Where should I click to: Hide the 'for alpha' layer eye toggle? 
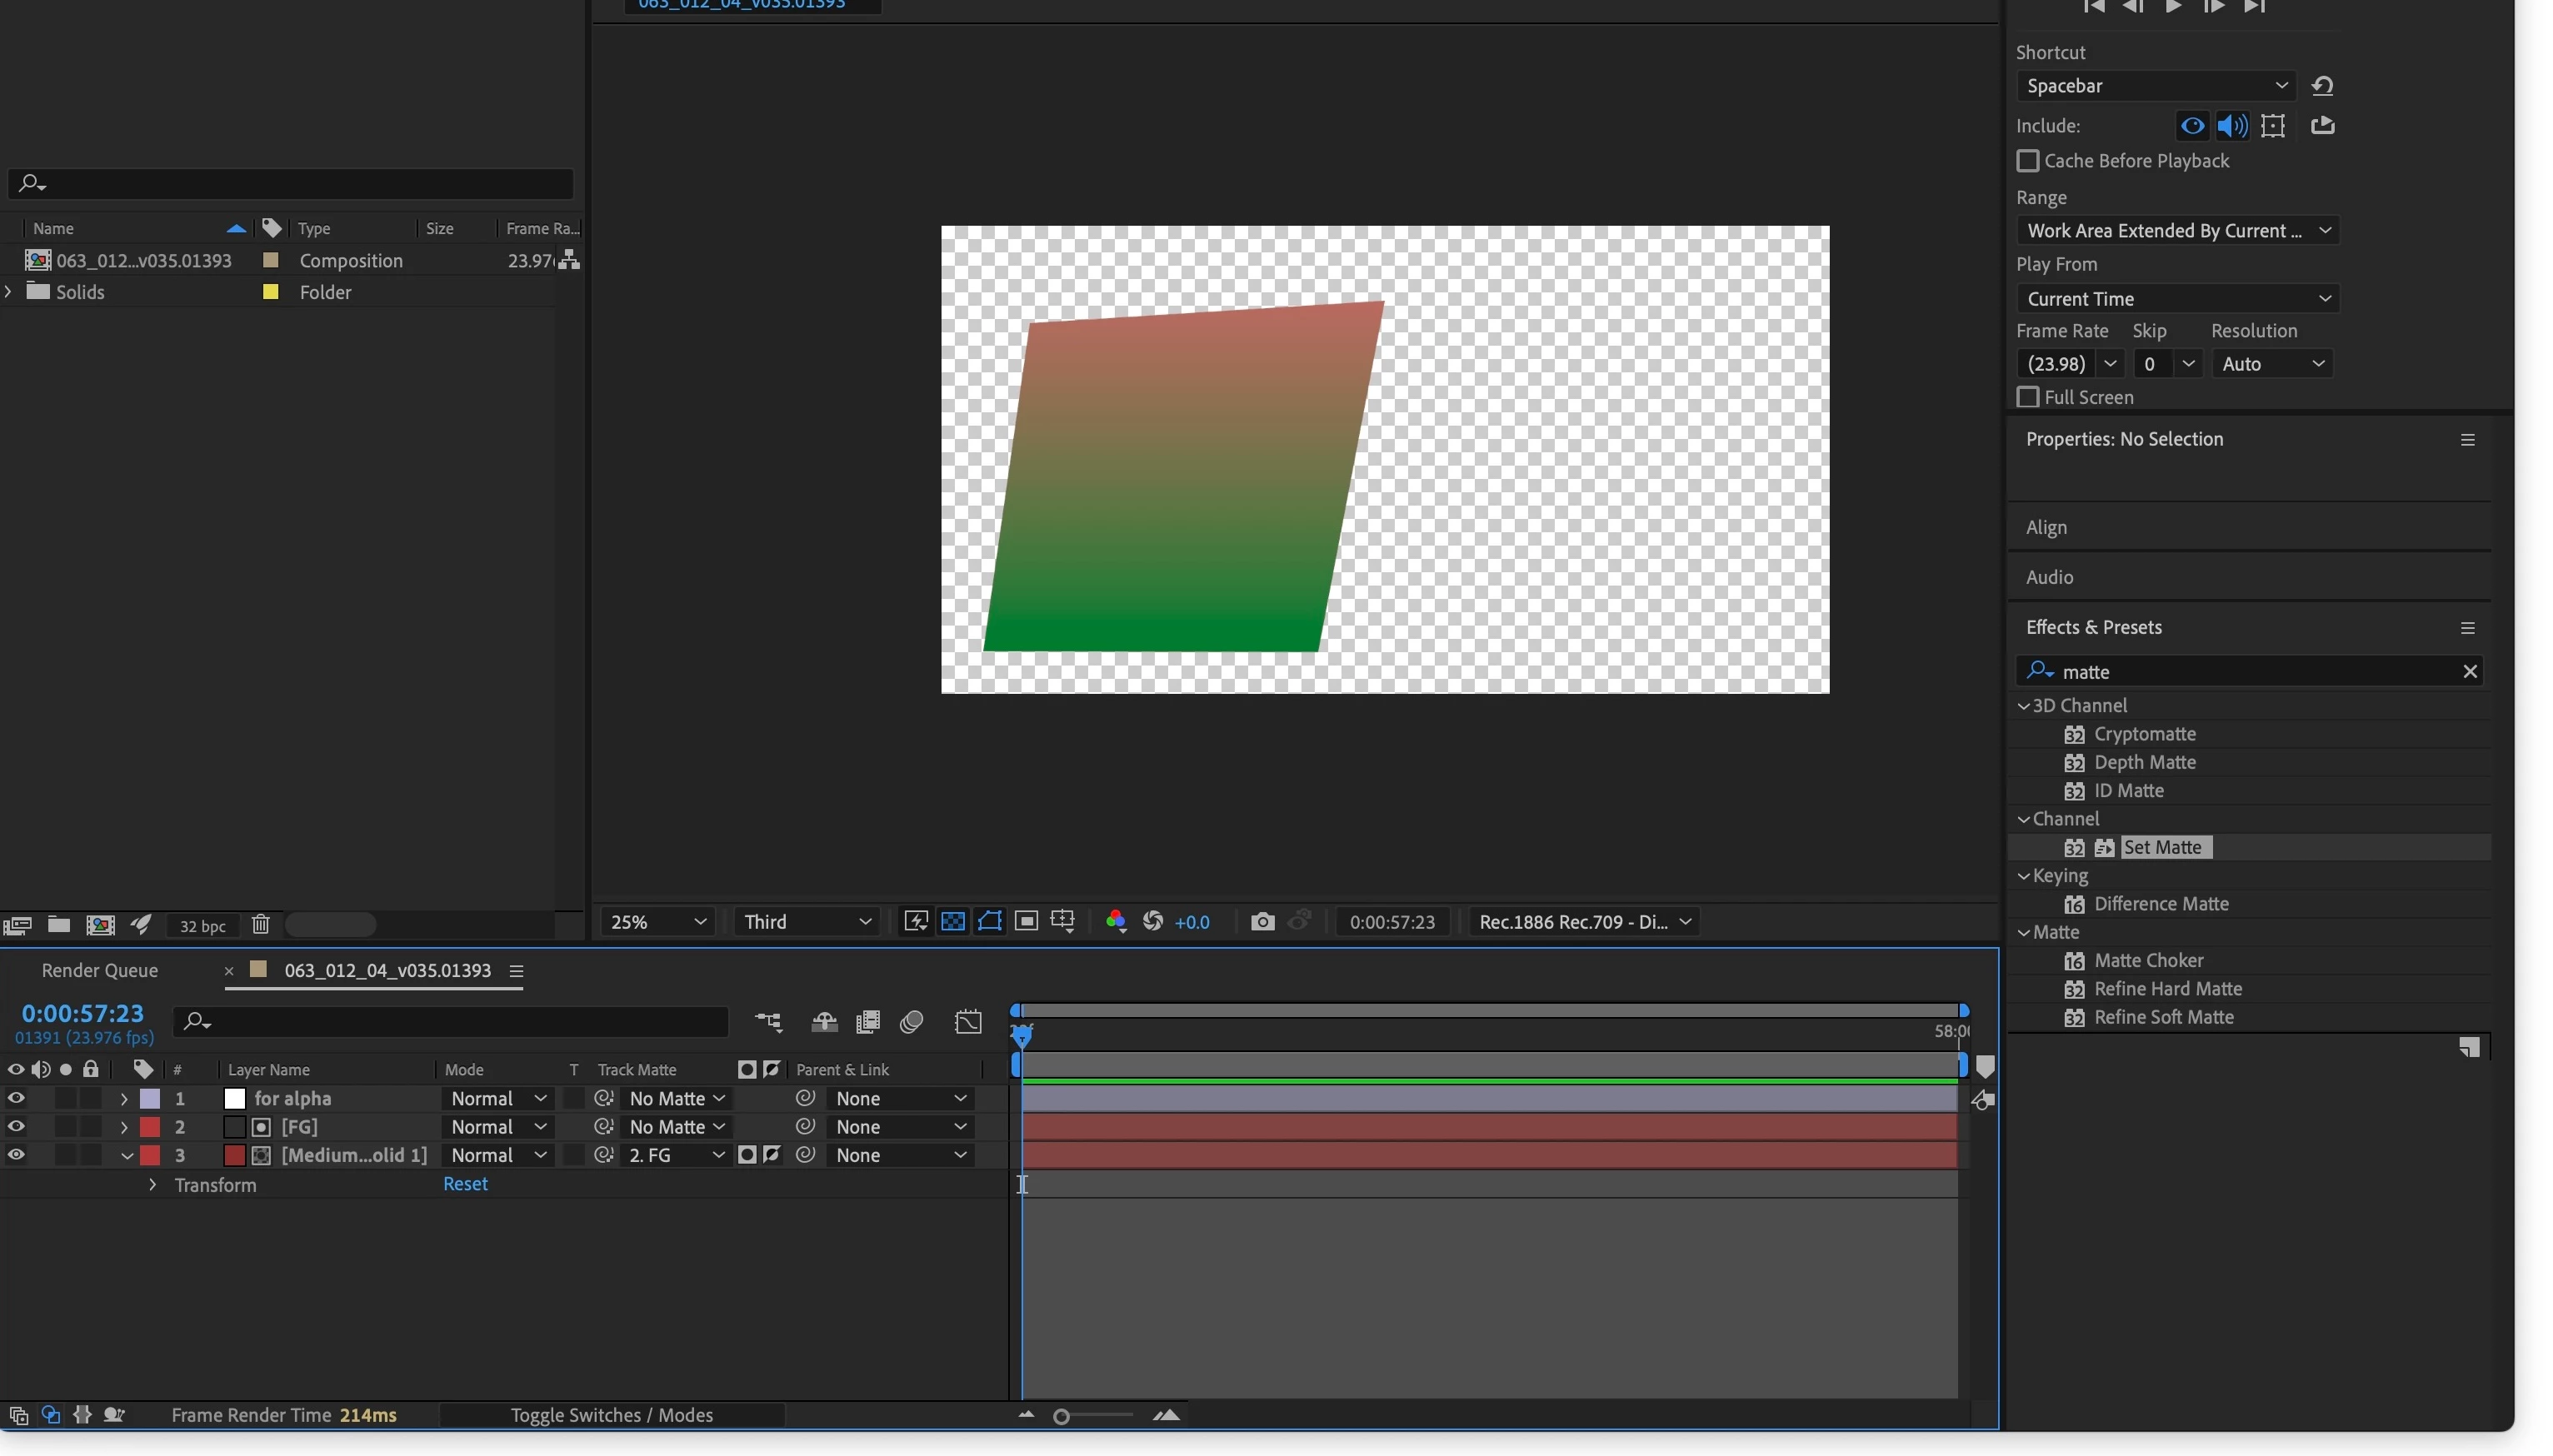coord(16,1098)
